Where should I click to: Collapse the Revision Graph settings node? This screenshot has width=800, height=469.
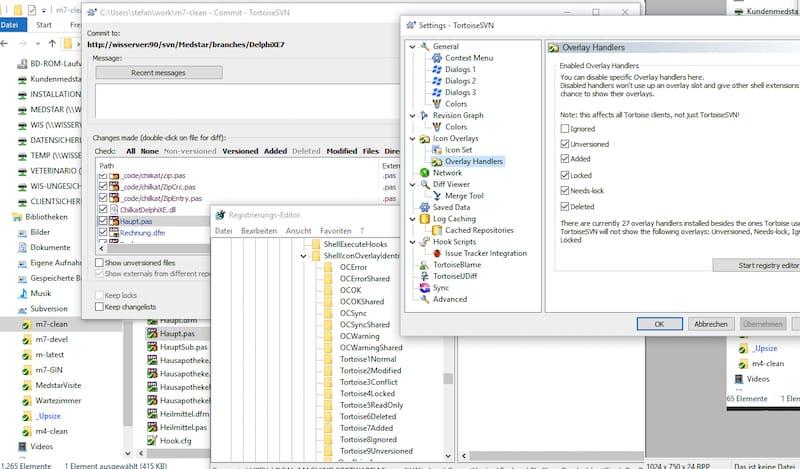(412, 115)
